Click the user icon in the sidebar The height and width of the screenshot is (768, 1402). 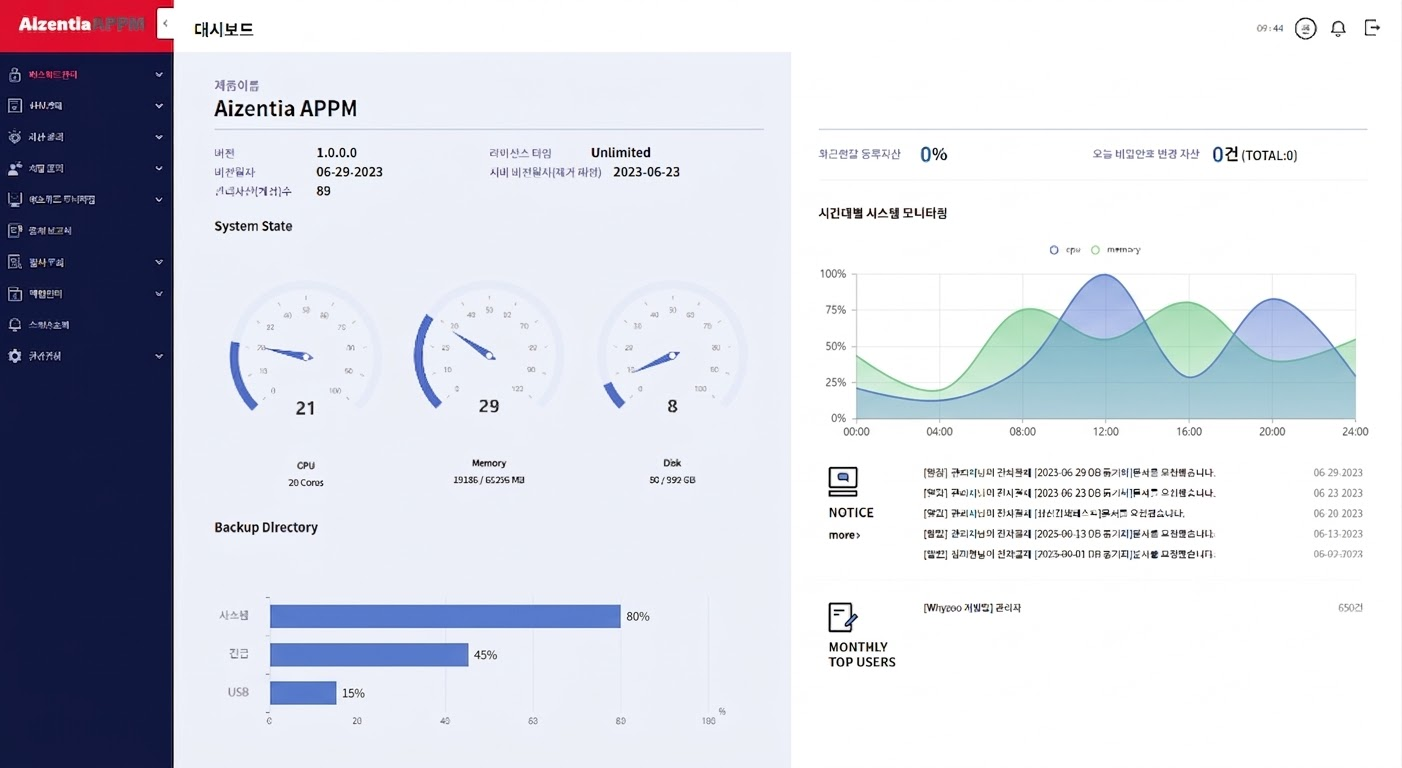(x=14, y=168)
